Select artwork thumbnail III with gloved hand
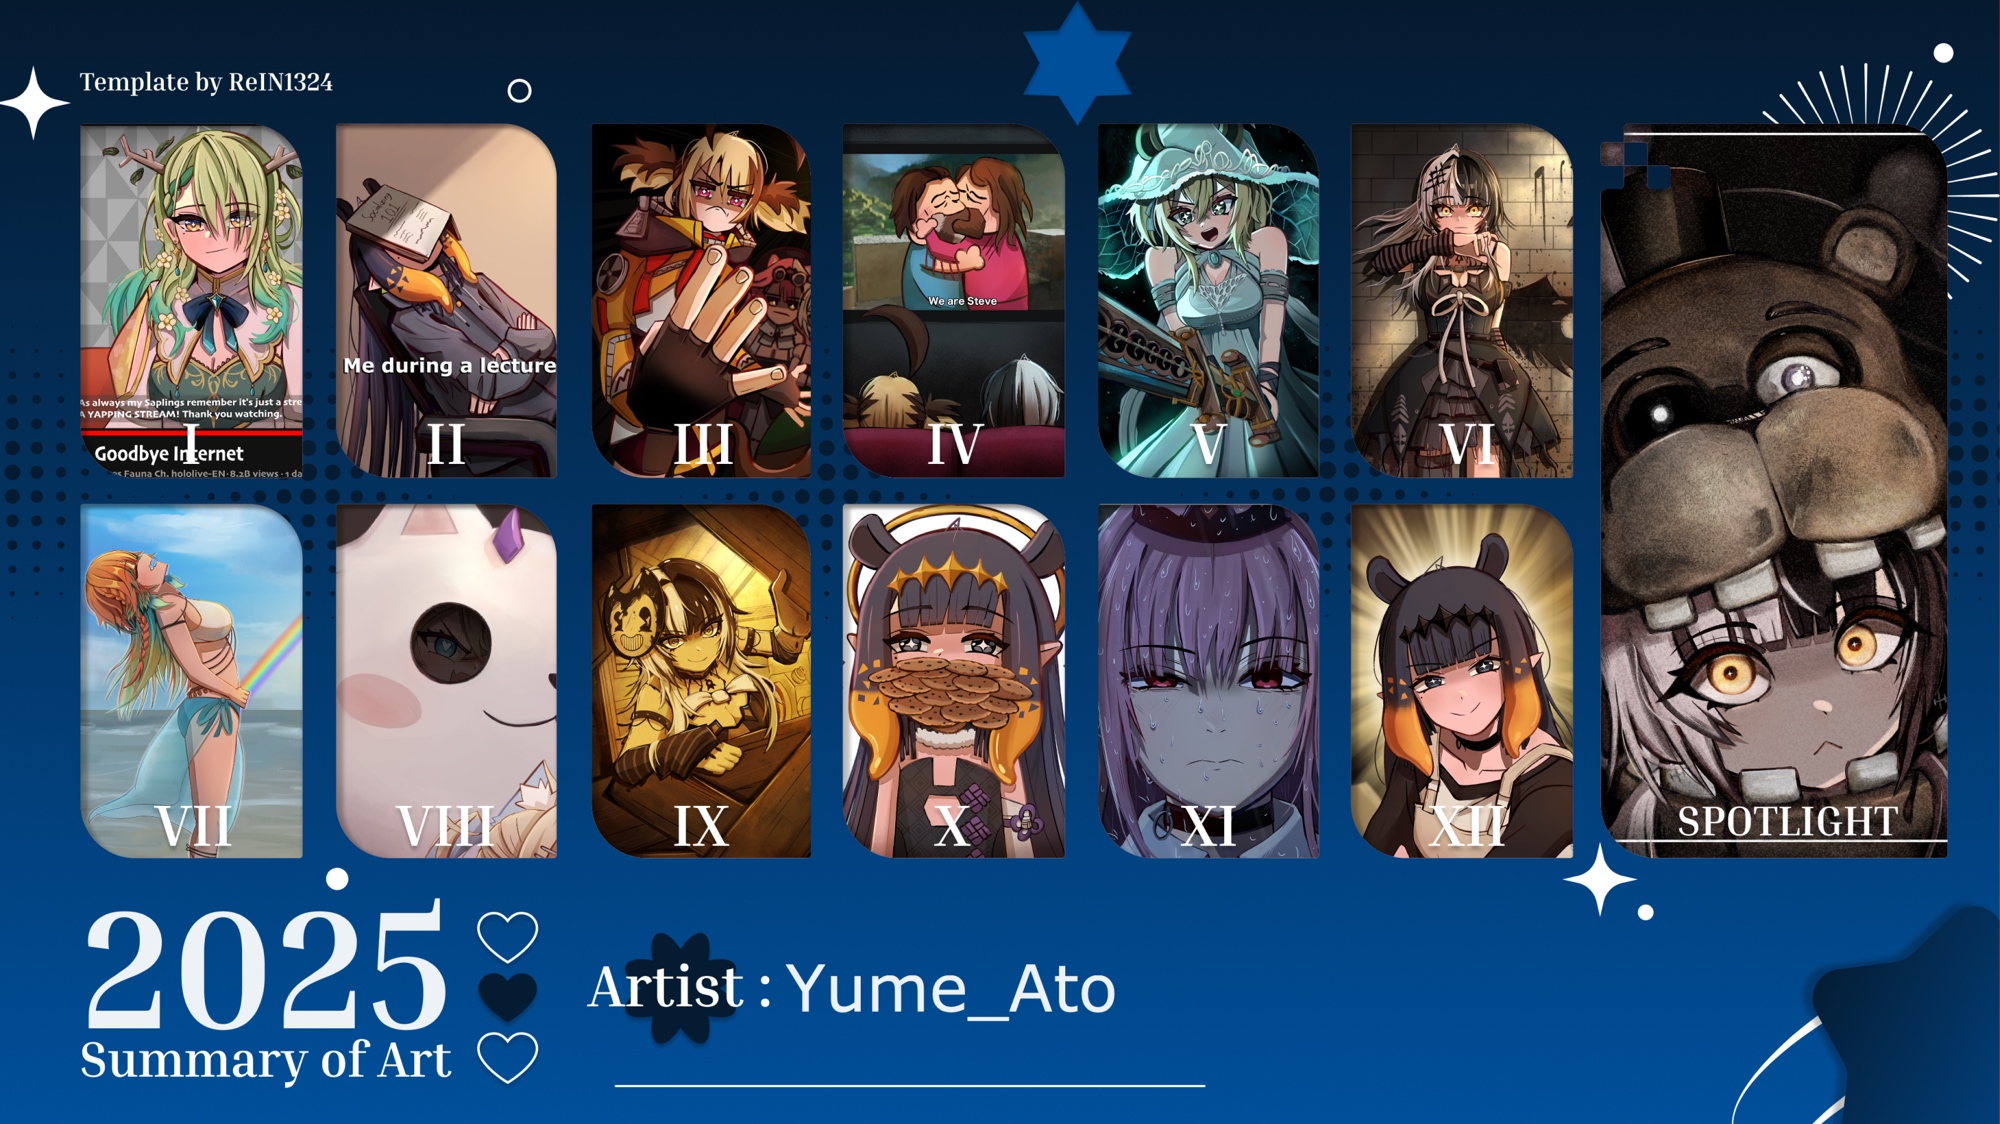 701,301
